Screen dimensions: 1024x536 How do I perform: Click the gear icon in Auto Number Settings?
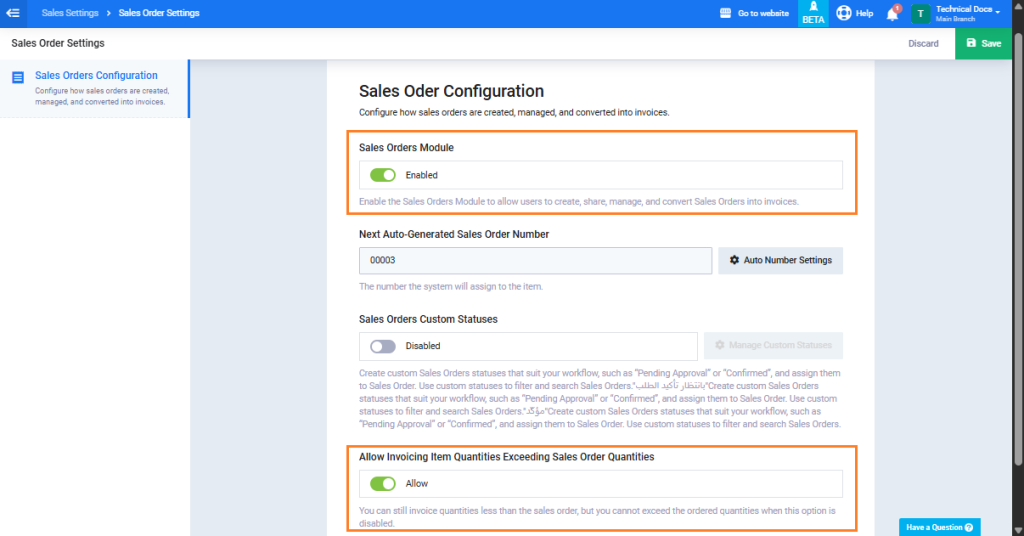tap(734, 260)
